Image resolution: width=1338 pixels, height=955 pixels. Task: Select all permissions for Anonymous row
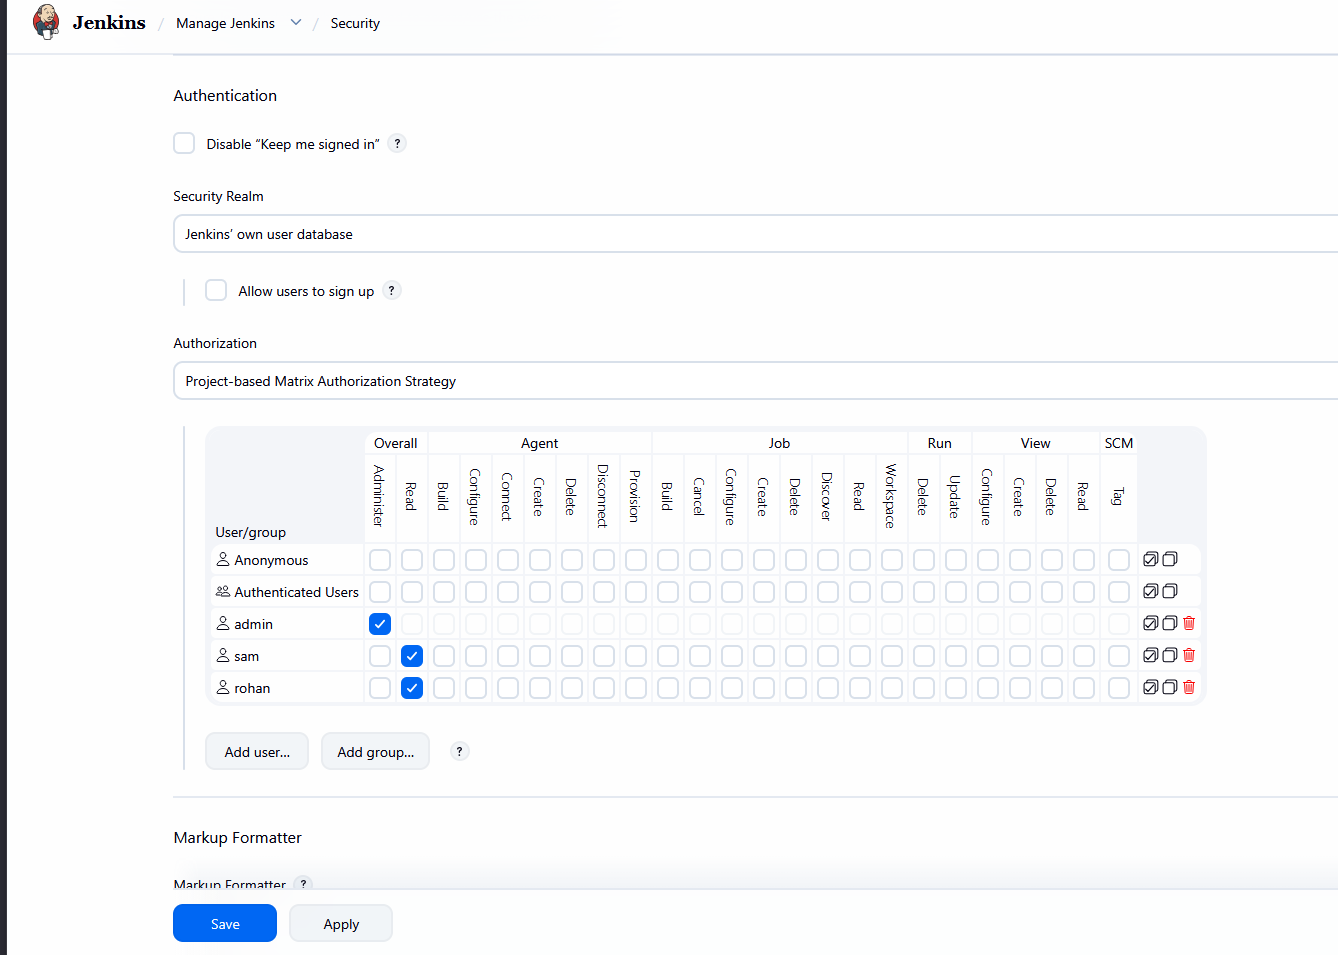coord(1150,559)
